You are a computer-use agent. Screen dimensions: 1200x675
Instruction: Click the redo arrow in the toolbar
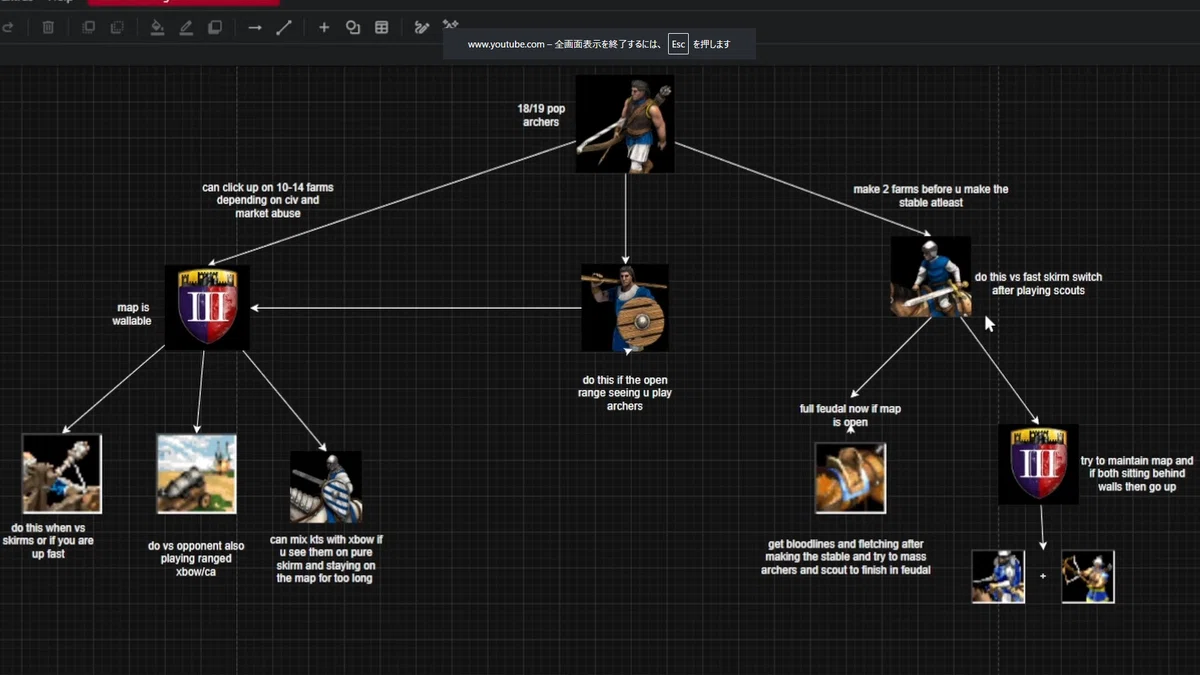(8, 28)
